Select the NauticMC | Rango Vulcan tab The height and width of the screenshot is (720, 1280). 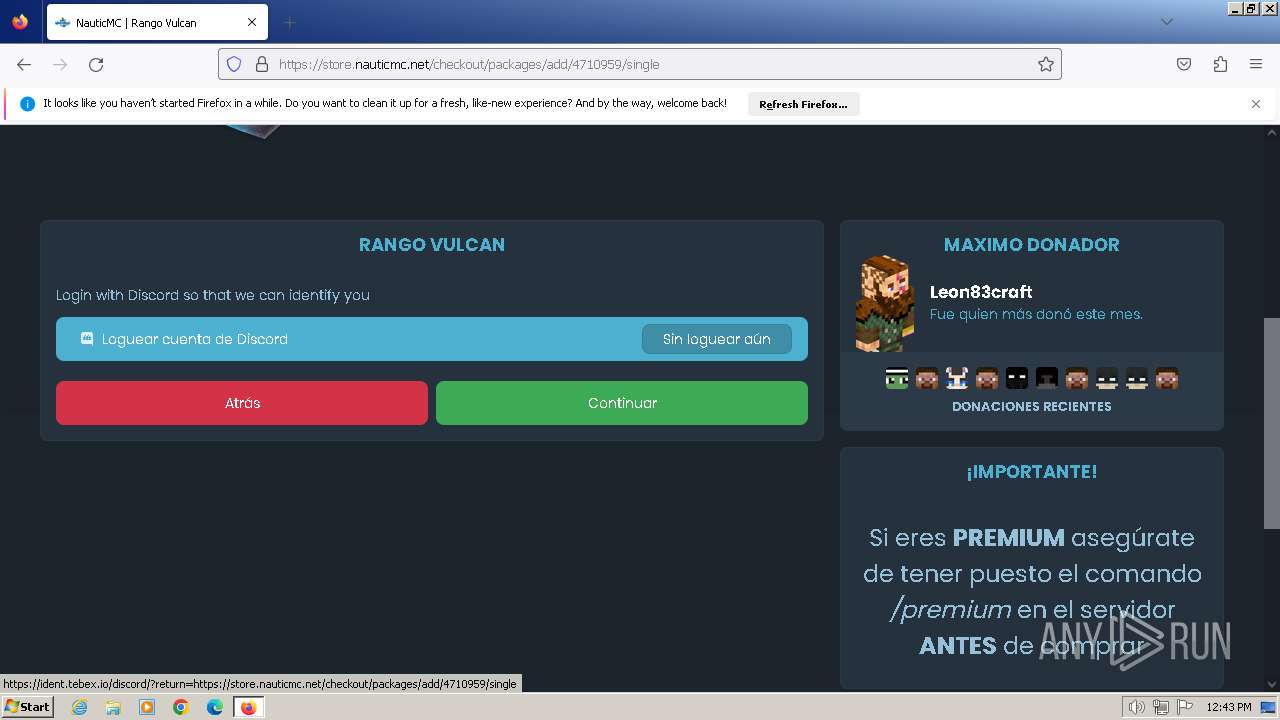[x=157, y=22]
